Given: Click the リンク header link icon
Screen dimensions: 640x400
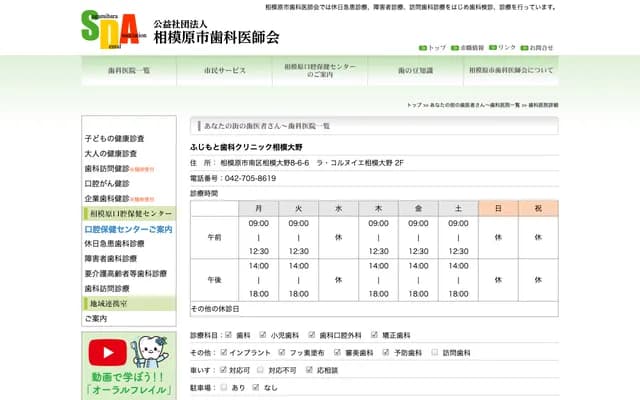Looking at the screenshot, I should coord(493,47).
